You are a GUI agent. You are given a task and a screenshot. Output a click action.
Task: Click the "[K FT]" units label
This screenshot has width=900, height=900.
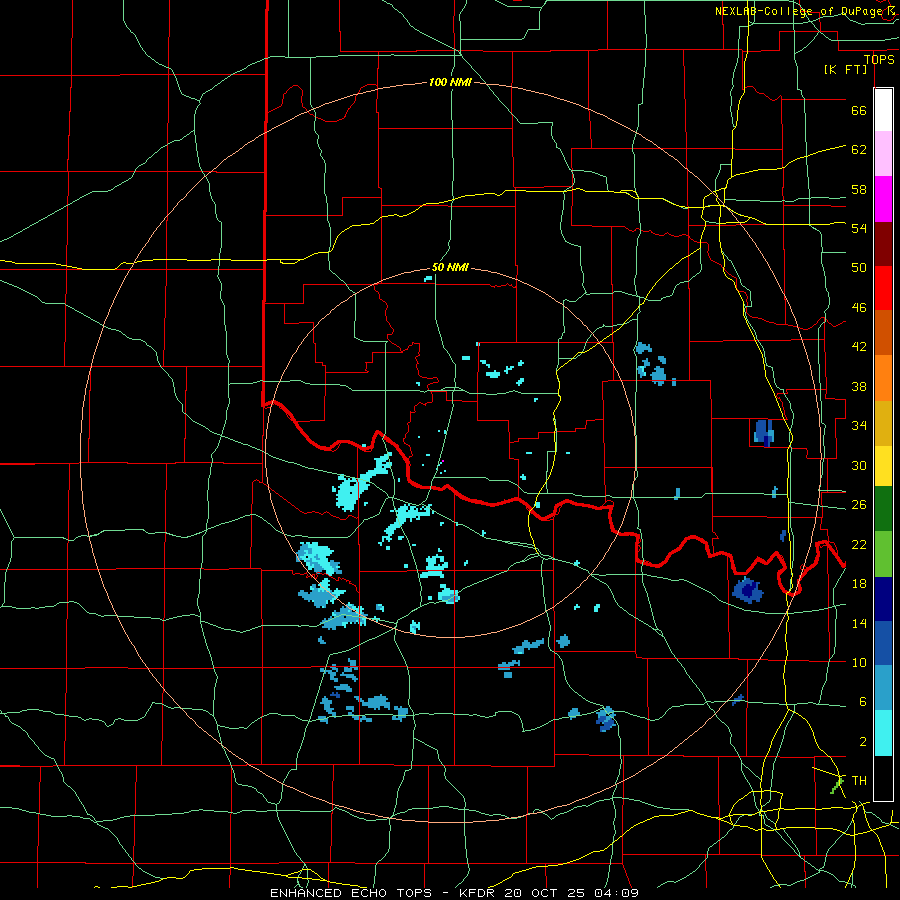click(845, 70)
